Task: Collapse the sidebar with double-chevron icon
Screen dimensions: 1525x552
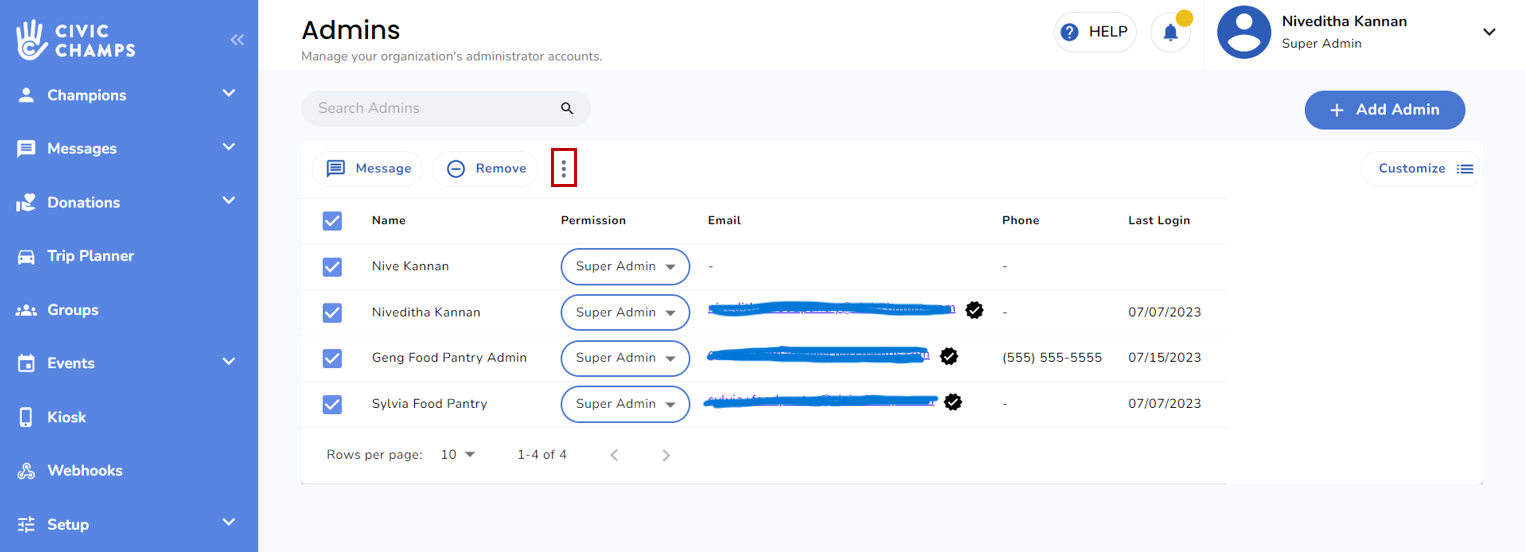Action: (237, 40)
